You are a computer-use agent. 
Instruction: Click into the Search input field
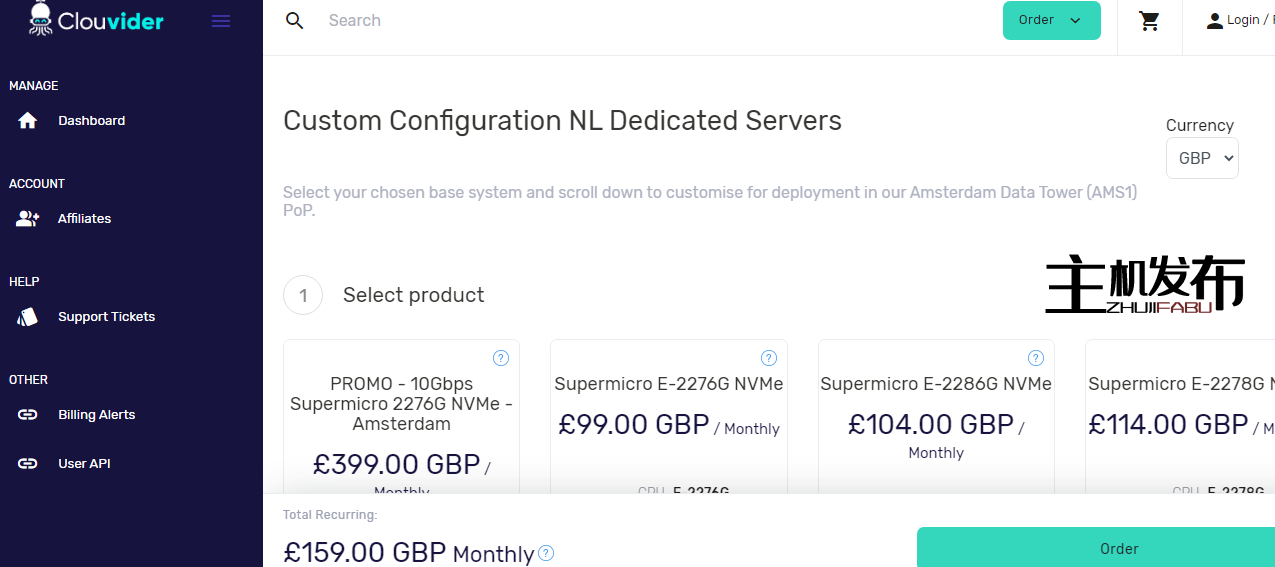[600, 21]
